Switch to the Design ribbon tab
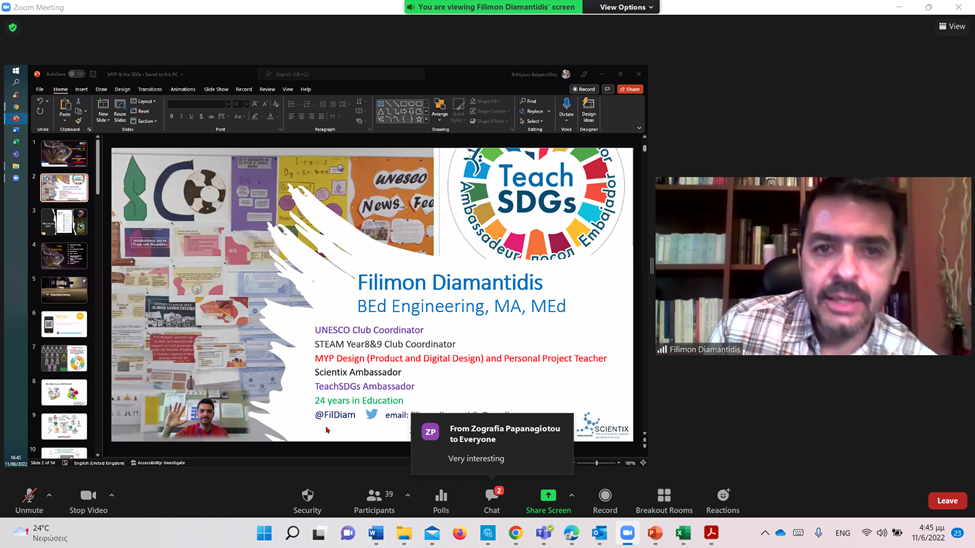The width and height of the screenshot is (975, 548). (122, 89)
